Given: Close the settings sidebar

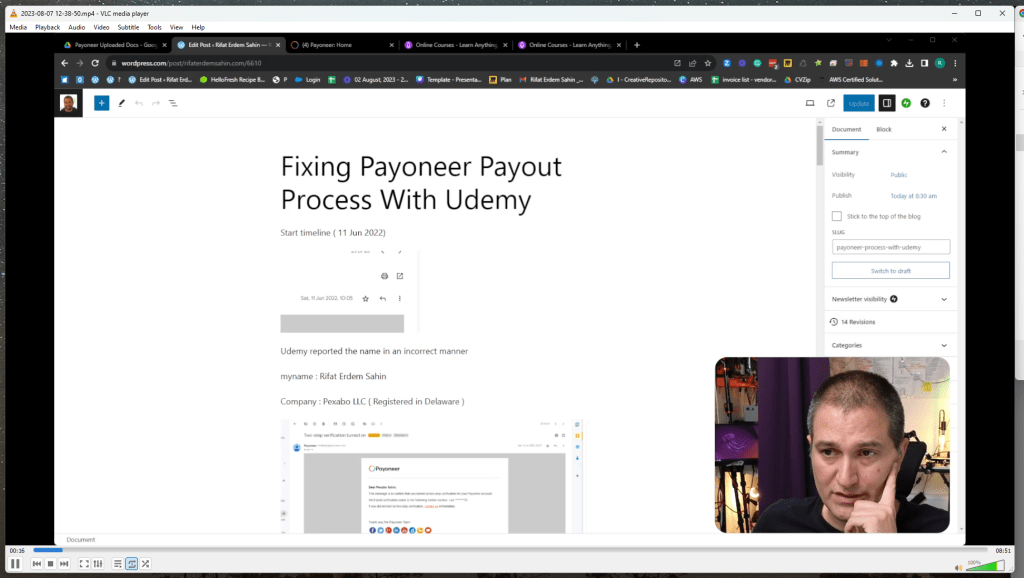Looking at the screenshot, I should (x=944, y=129).
